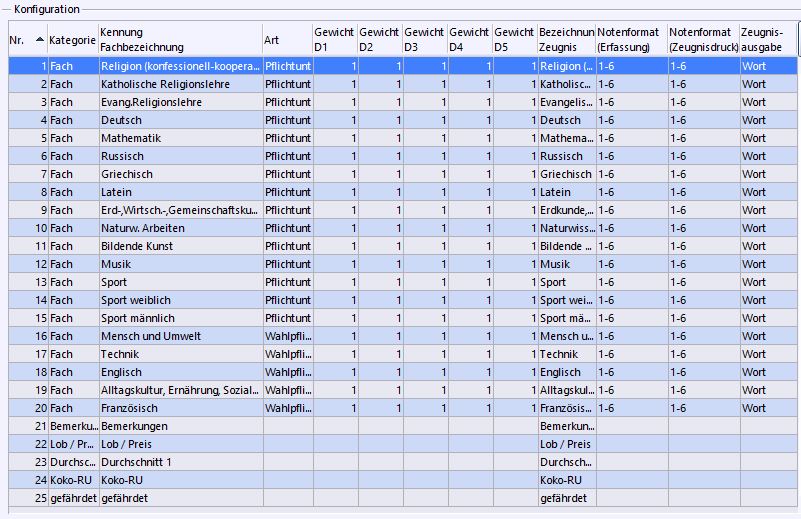Select the Mathematik cell in Fachbezeichnung column
The image size is (801, 519).
coord(179,138)
